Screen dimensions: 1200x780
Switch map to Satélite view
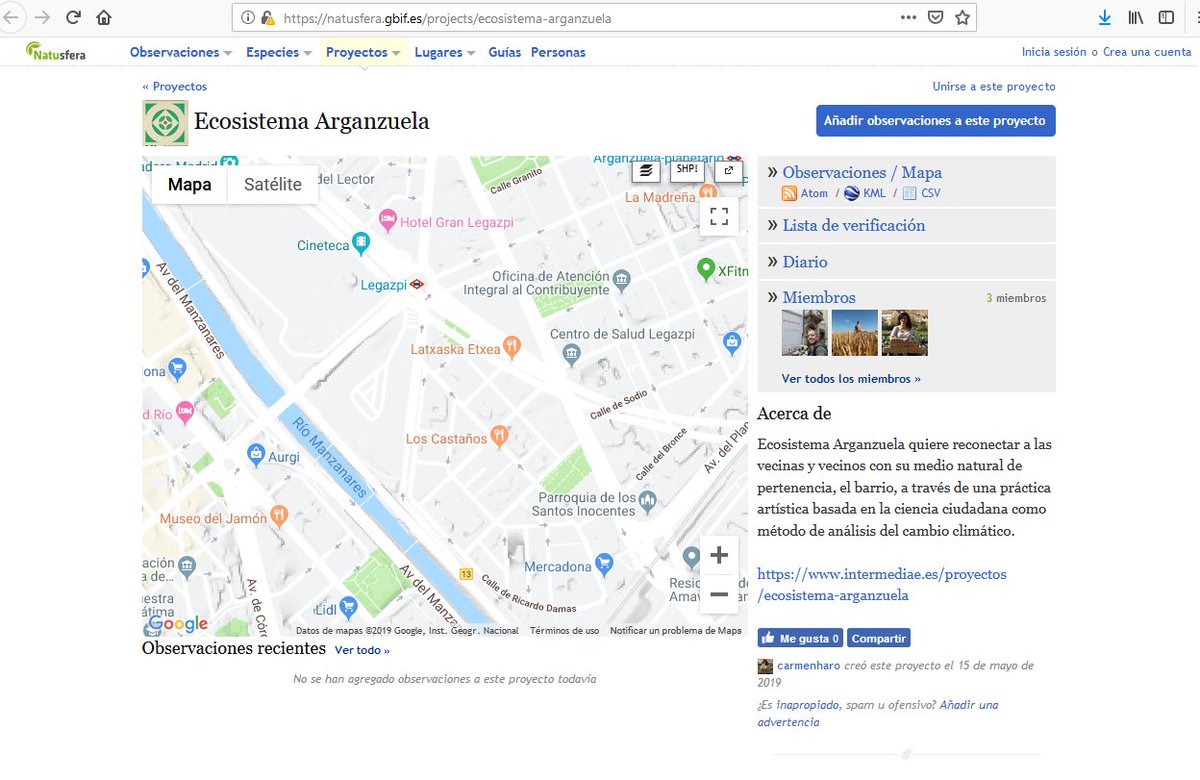point(272,185)
